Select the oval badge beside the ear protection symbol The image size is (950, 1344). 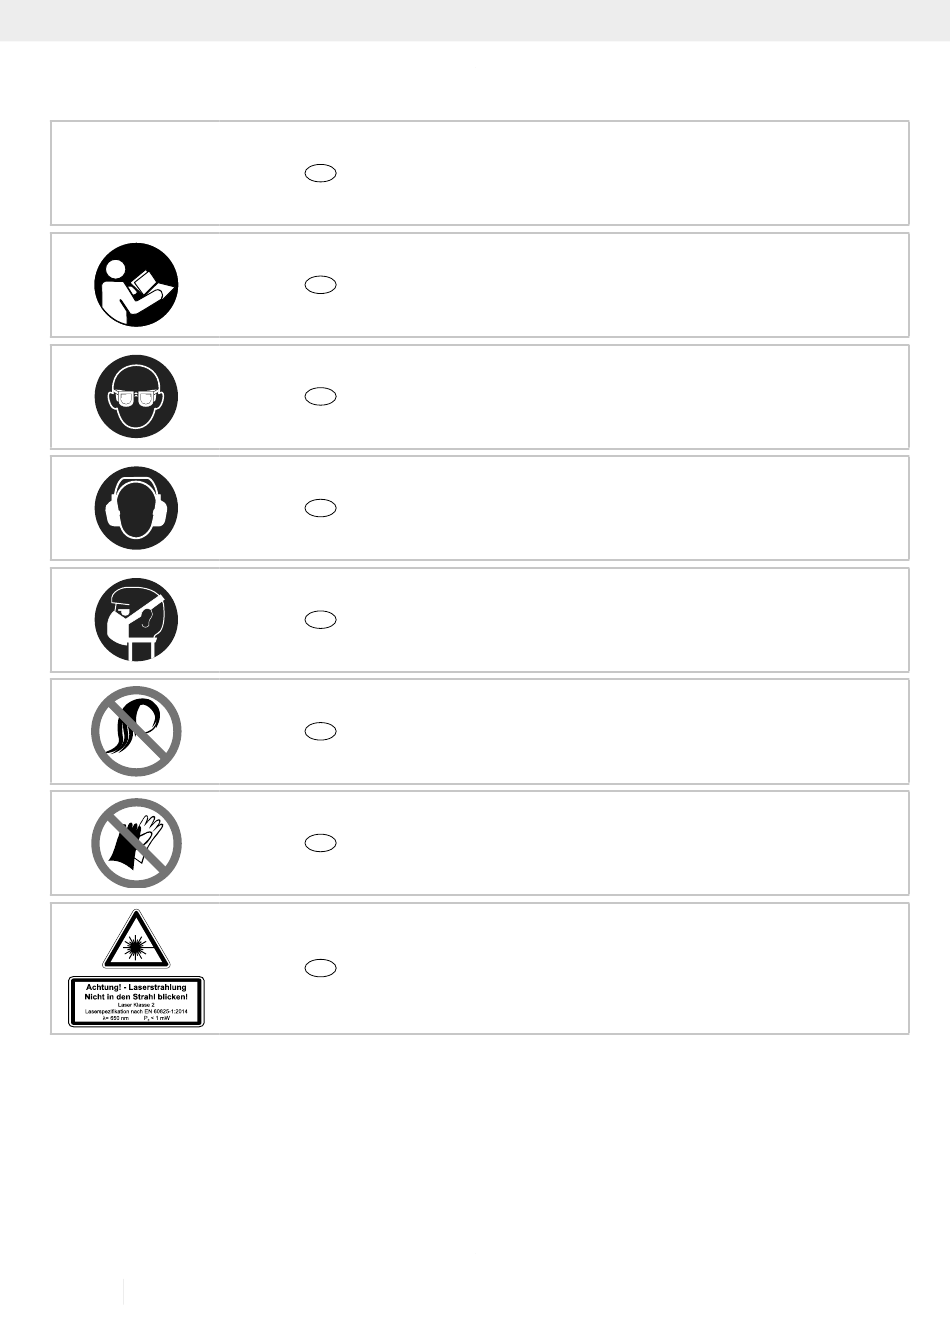[x=320, y=508]
